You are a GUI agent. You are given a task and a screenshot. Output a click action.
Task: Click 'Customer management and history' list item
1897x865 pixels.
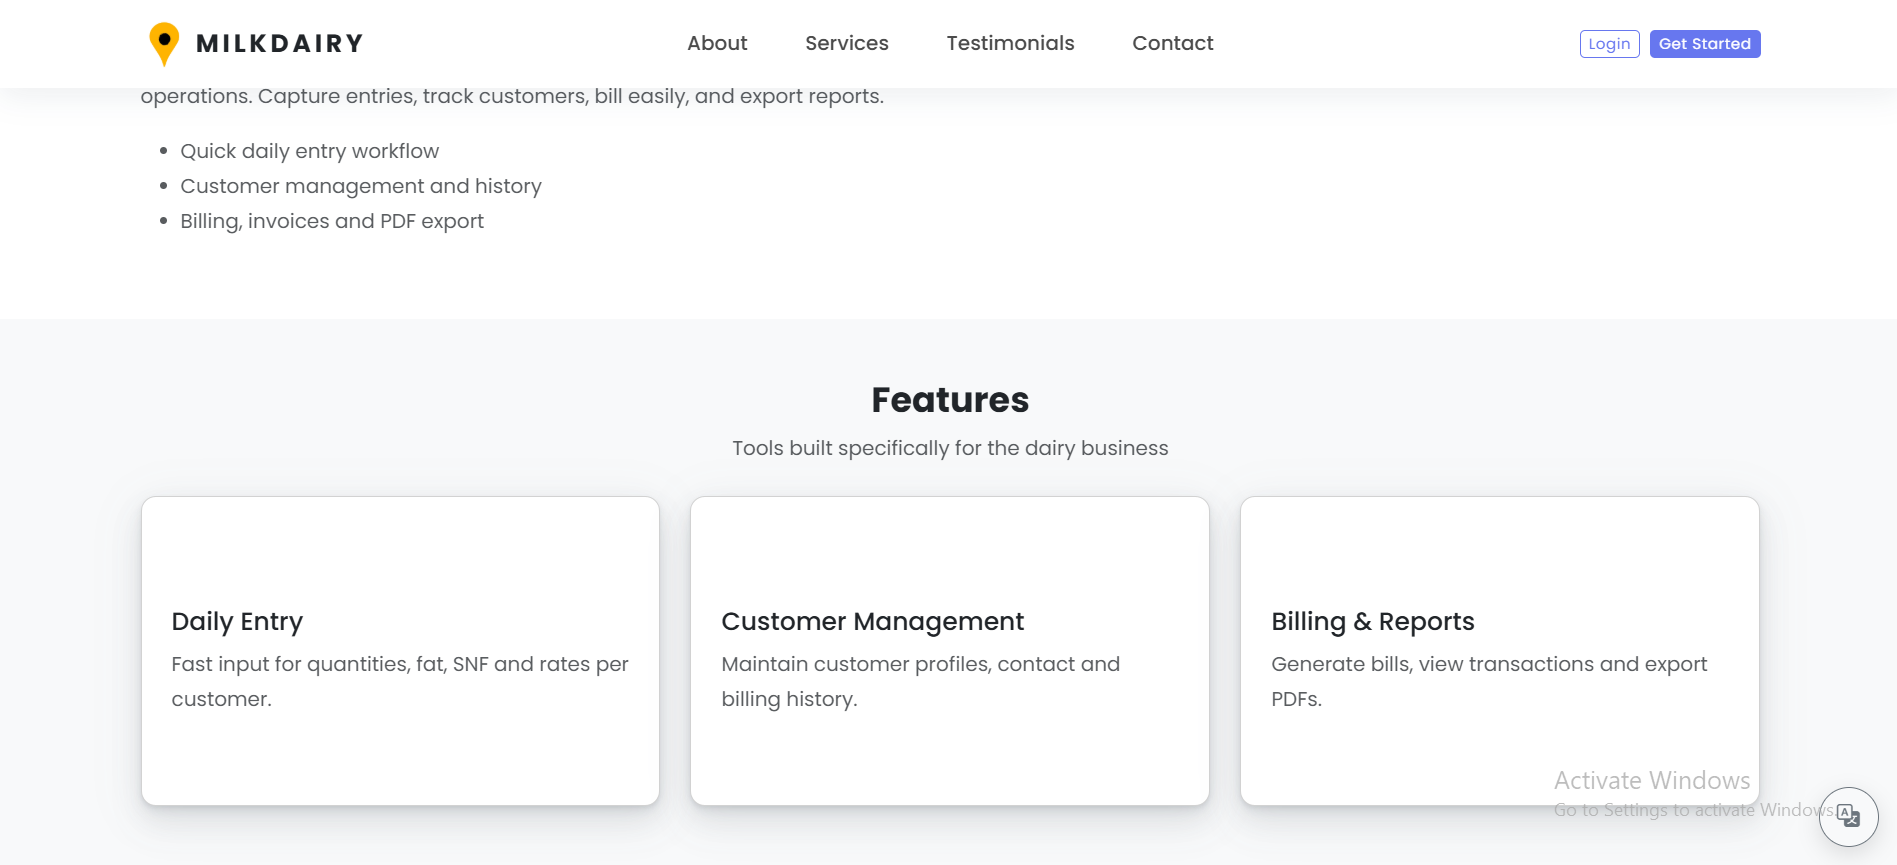click(x=360, y=186)
